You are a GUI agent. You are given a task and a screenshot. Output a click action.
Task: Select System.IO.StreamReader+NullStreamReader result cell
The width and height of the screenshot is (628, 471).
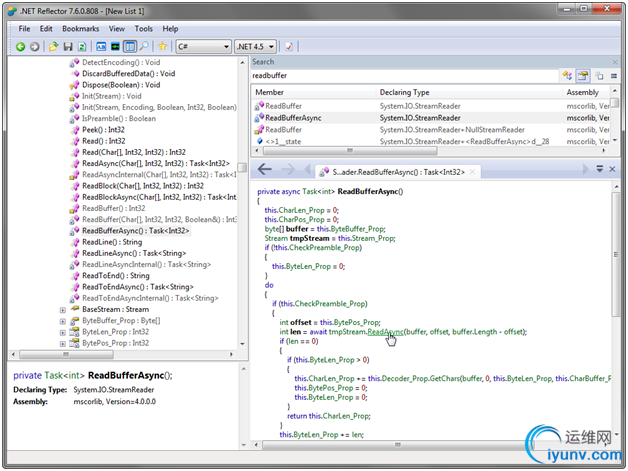[x=452, y=130]
